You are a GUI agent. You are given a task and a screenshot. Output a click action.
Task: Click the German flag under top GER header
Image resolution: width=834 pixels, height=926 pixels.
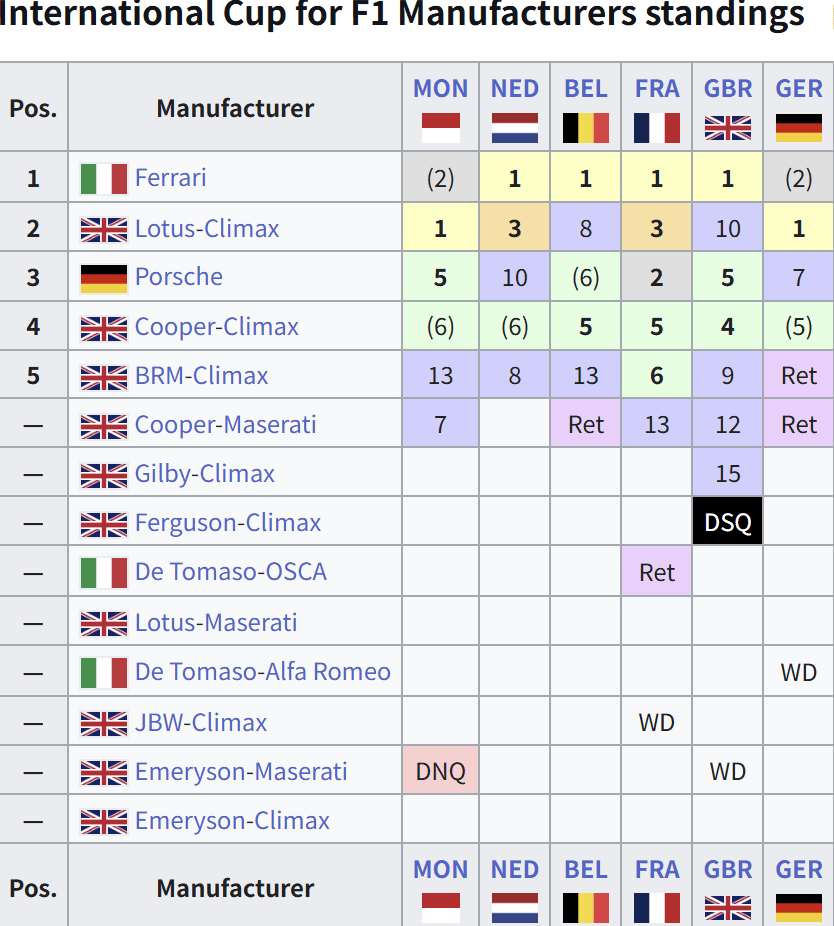tap(799, 128)
